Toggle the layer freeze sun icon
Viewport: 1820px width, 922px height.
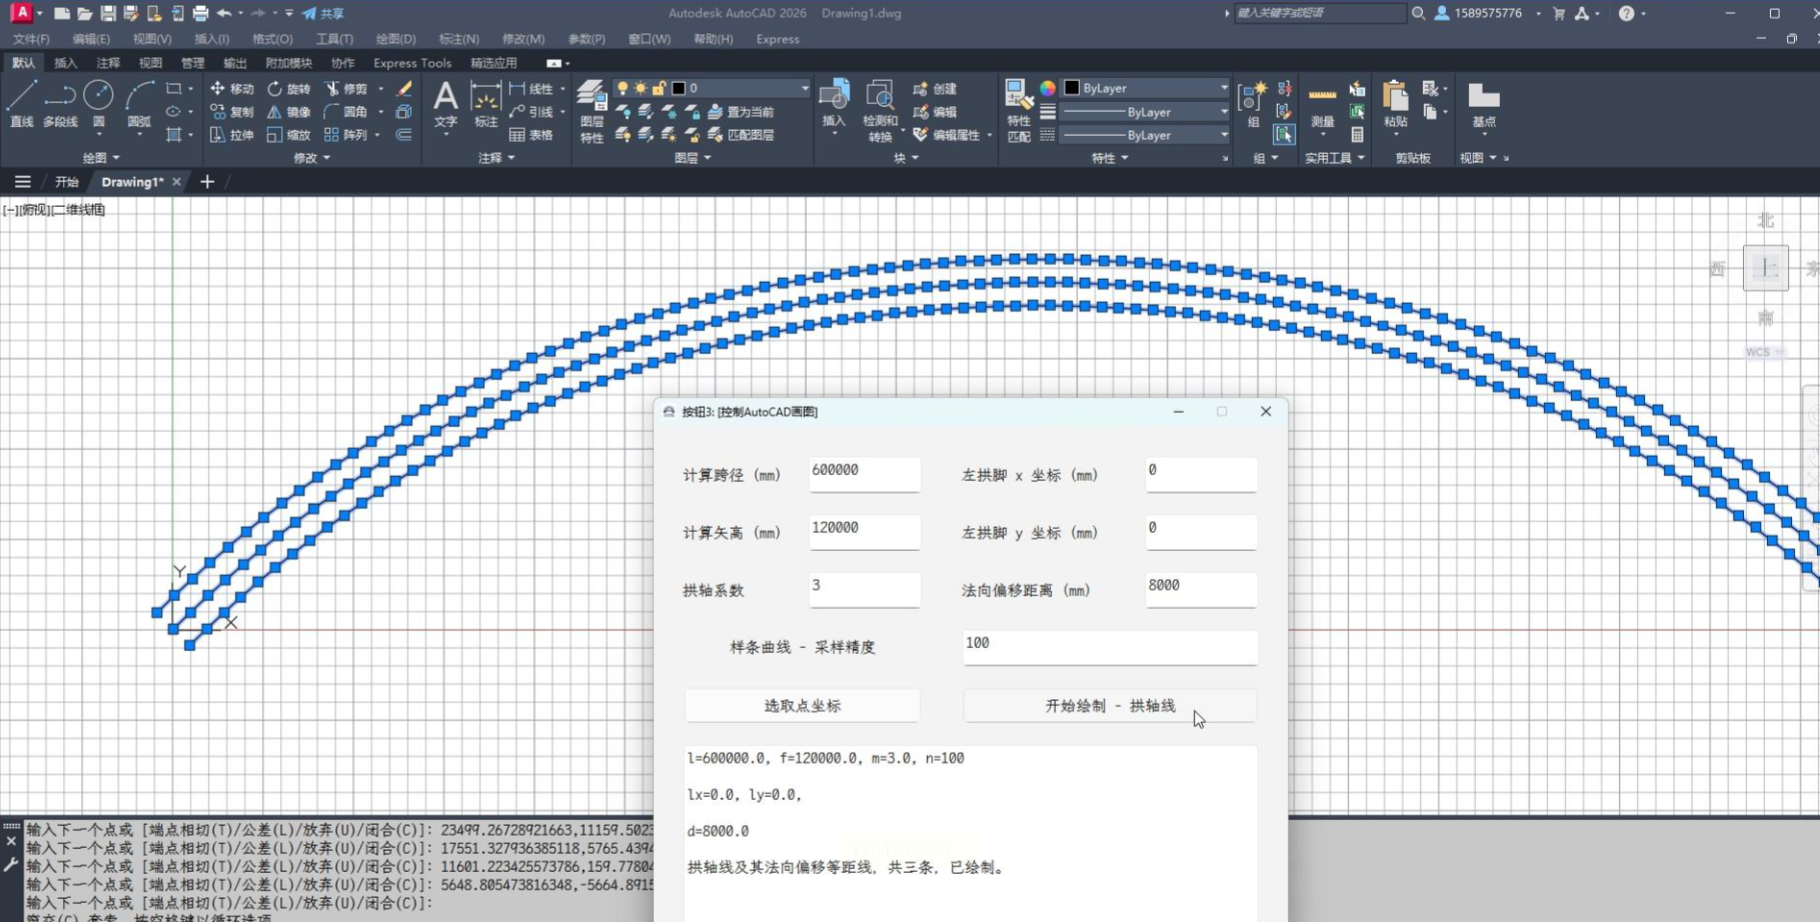pos(641,88)
